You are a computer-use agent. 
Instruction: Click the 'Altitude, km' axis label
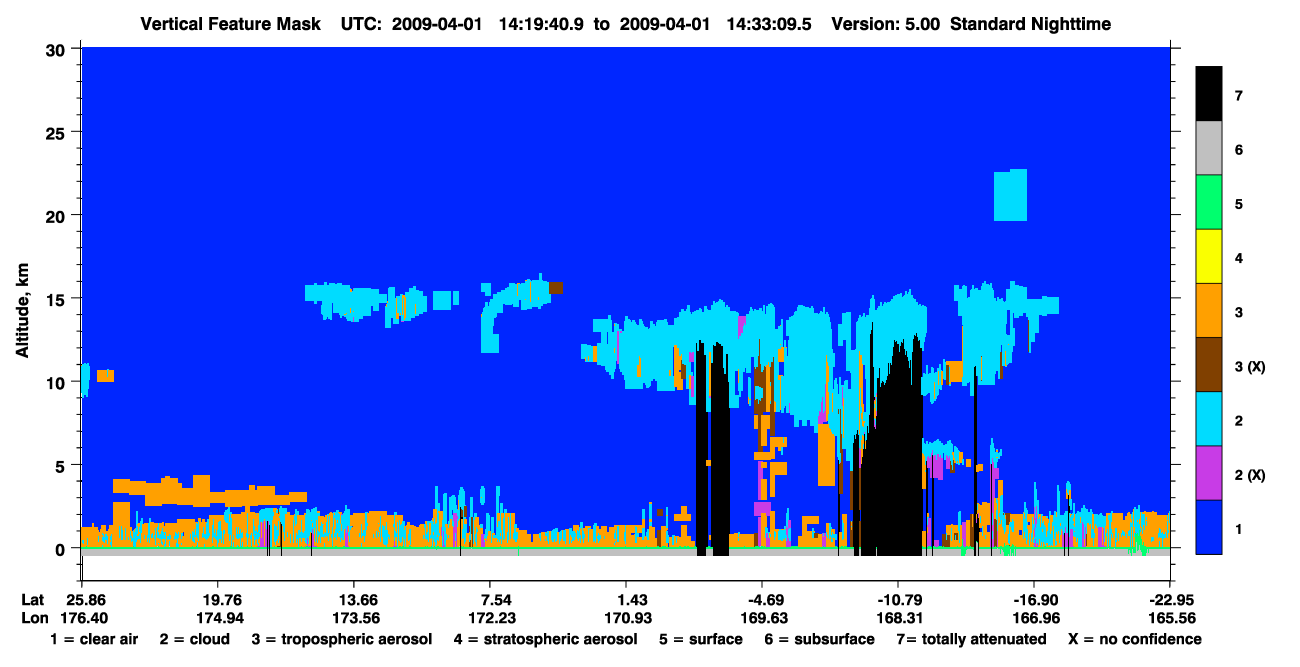pyautogui.click(x=22, y=310)
